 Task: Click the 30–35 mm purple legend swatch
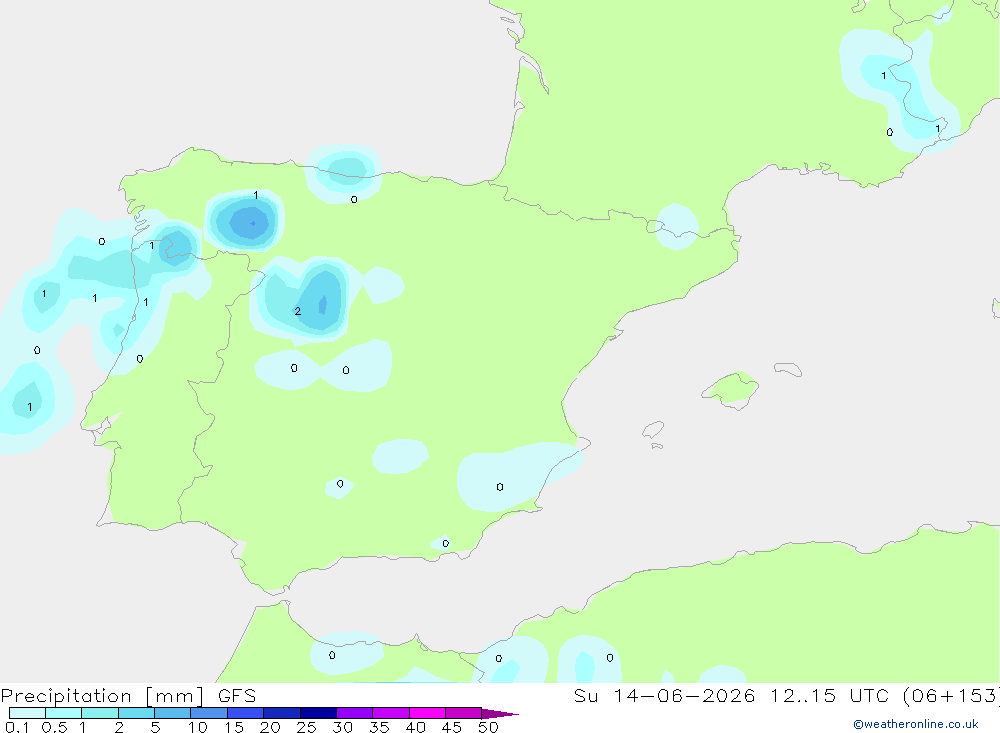point(354,713)
